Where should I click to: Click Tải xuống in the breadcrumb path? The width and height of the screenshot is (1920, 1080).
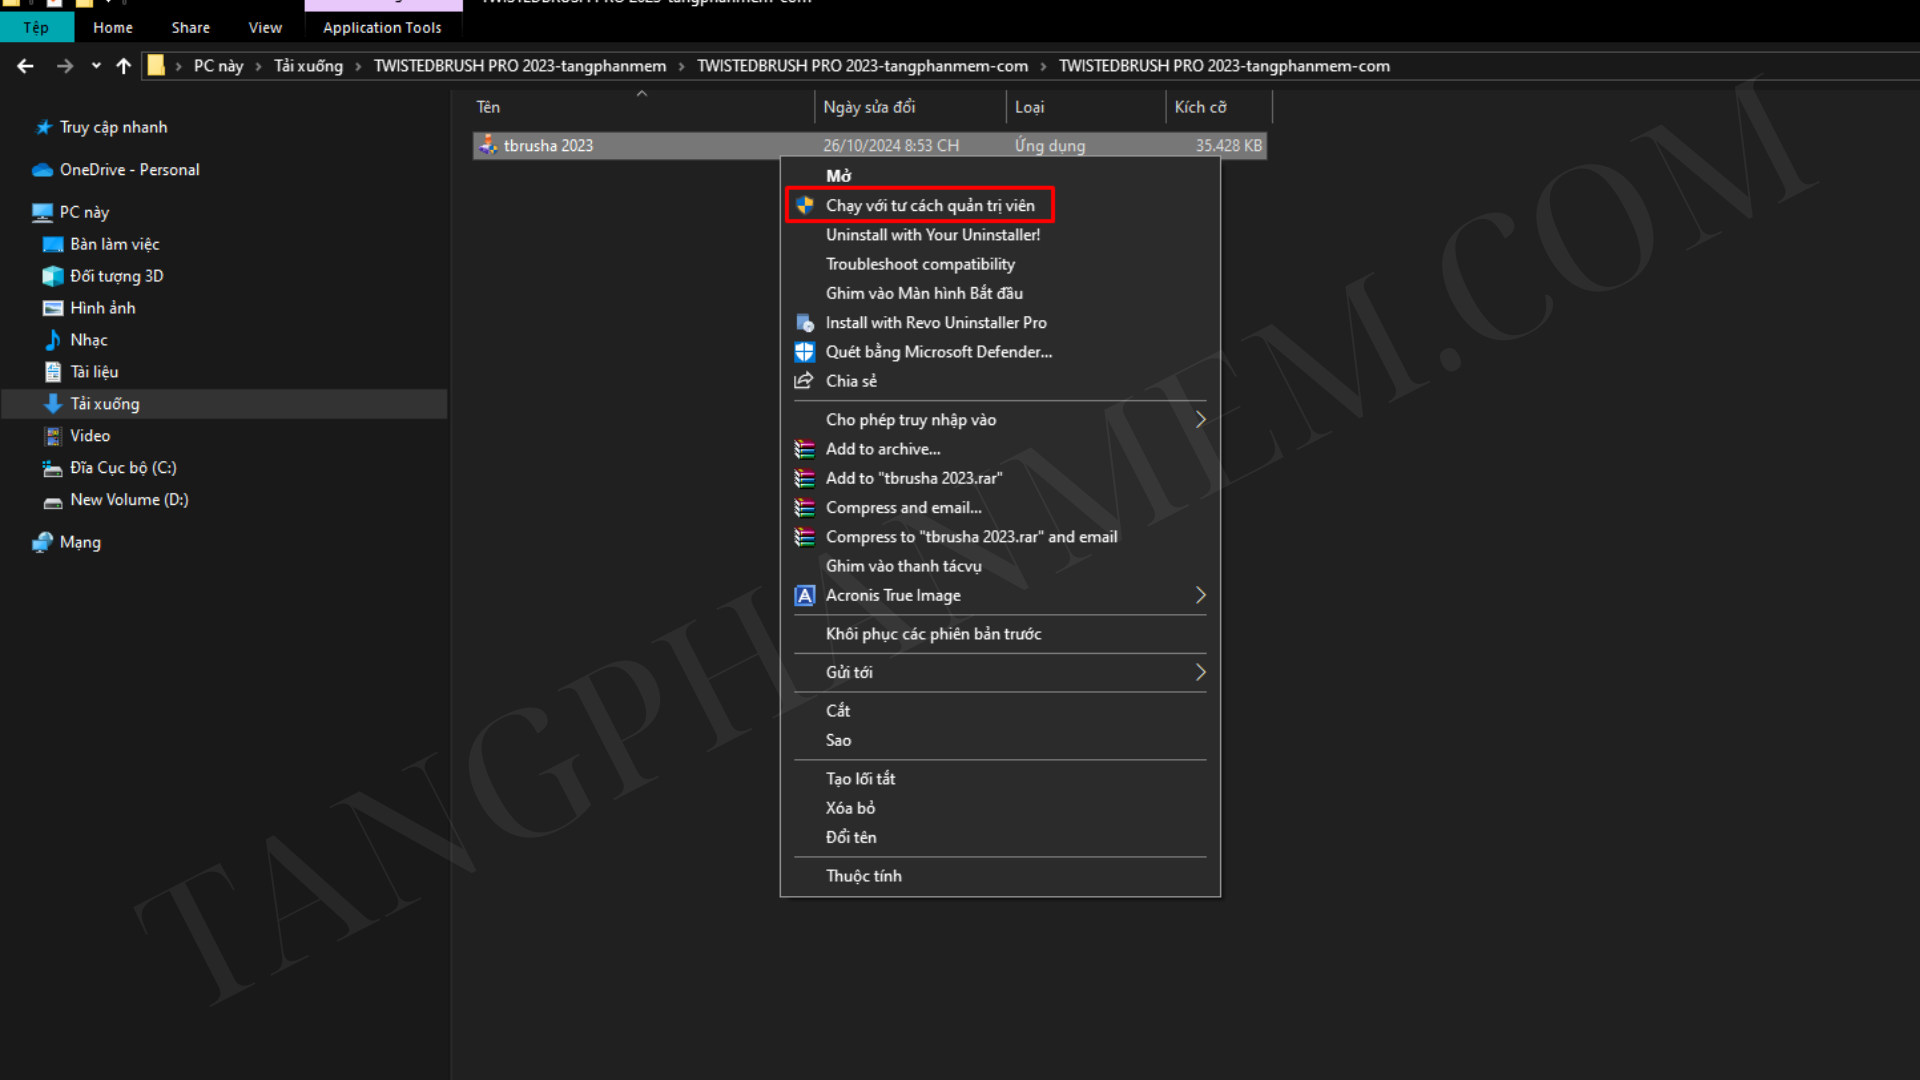coord(308,66)
